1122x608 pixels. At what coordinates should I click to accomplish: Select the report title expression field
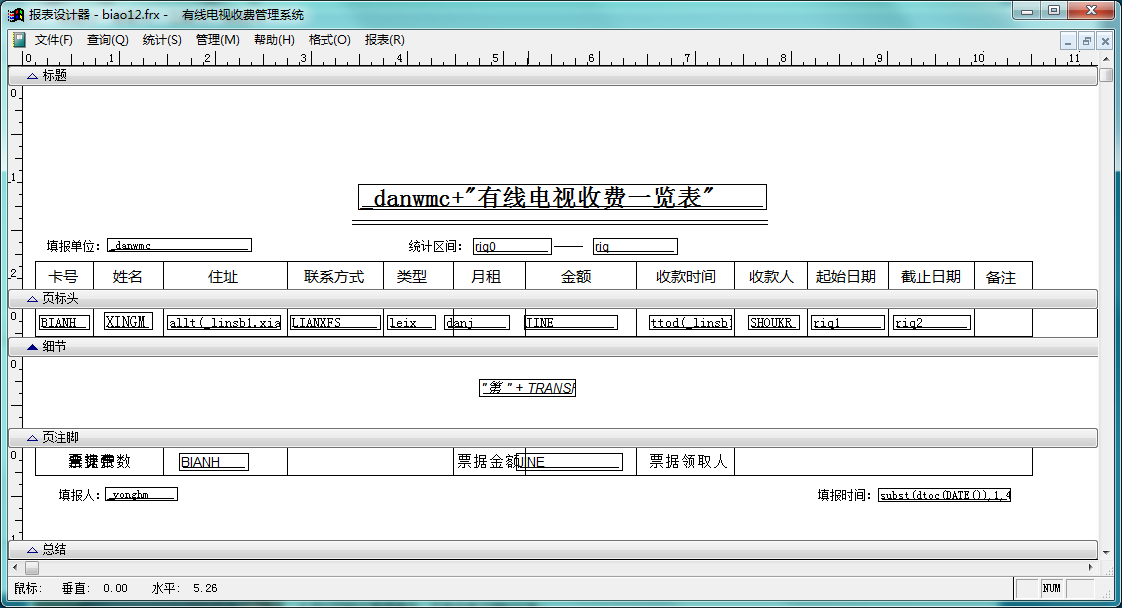562,197
